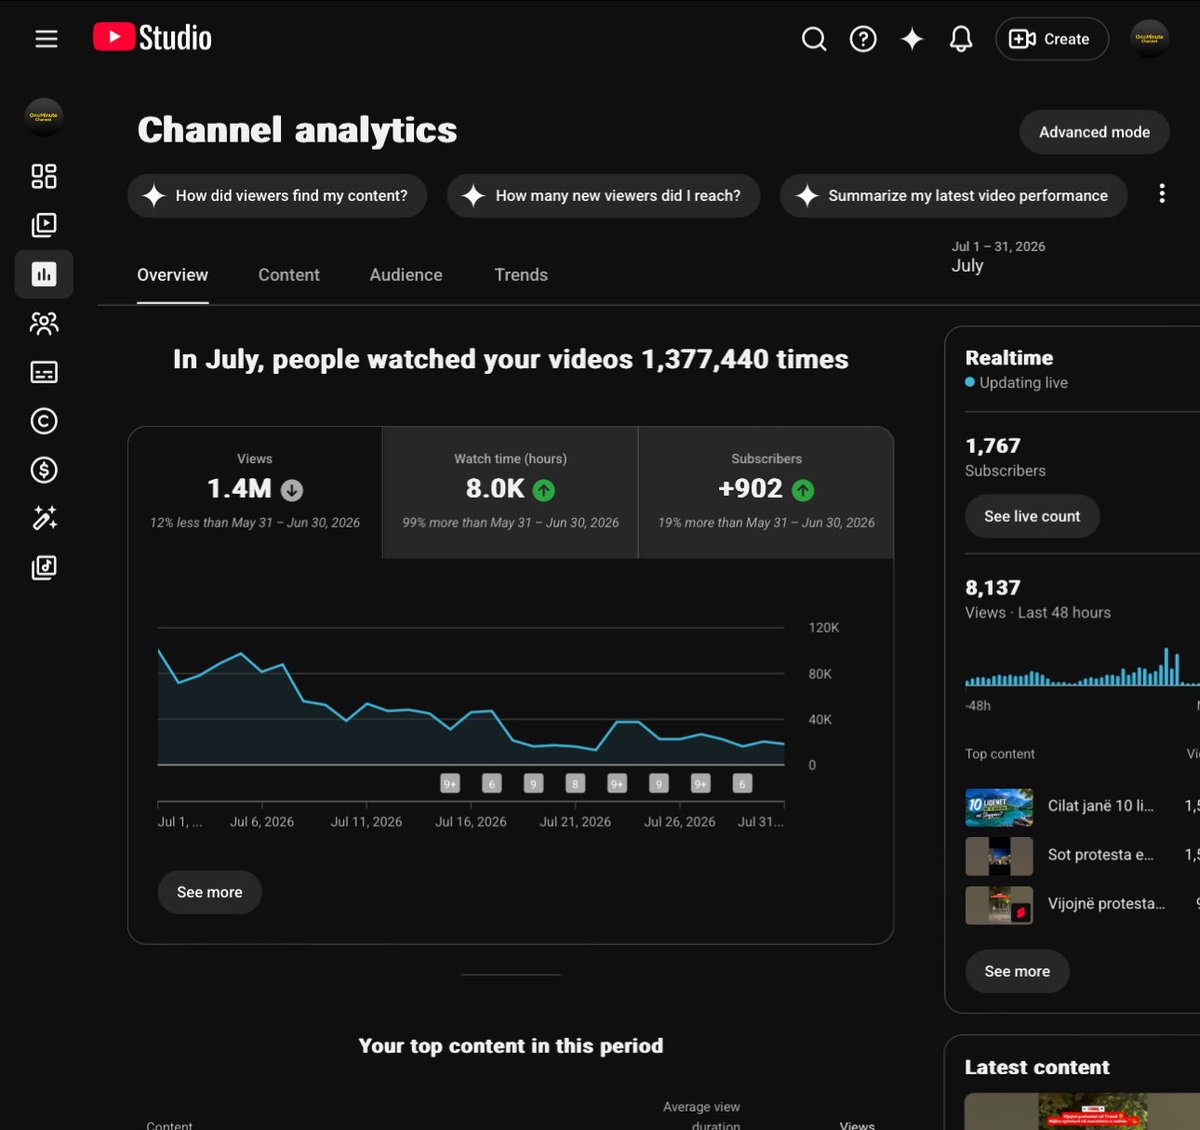Select the Watch time (hours) metric card
Screen dimensions: 1200x1130
[510, 492]
